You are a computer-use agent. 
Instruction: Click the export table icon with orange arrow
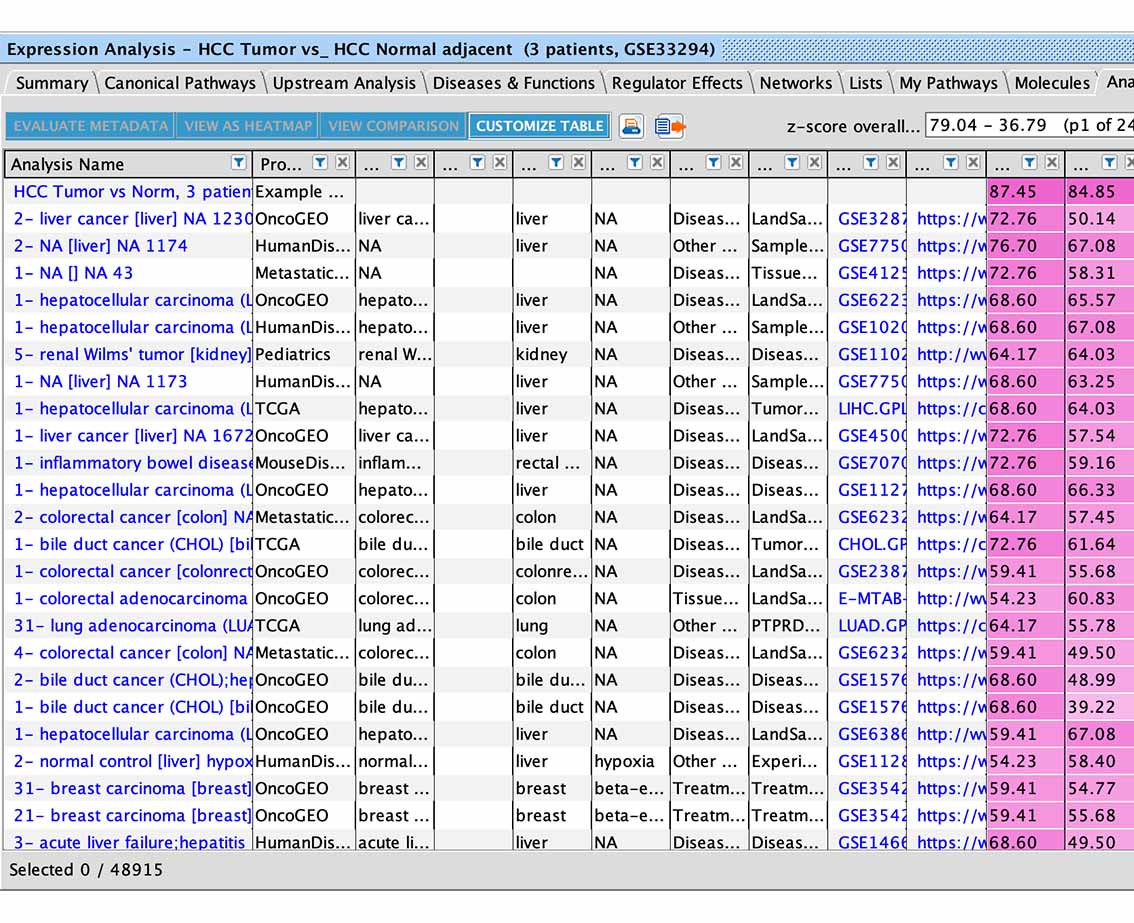(x=669, y=126)
